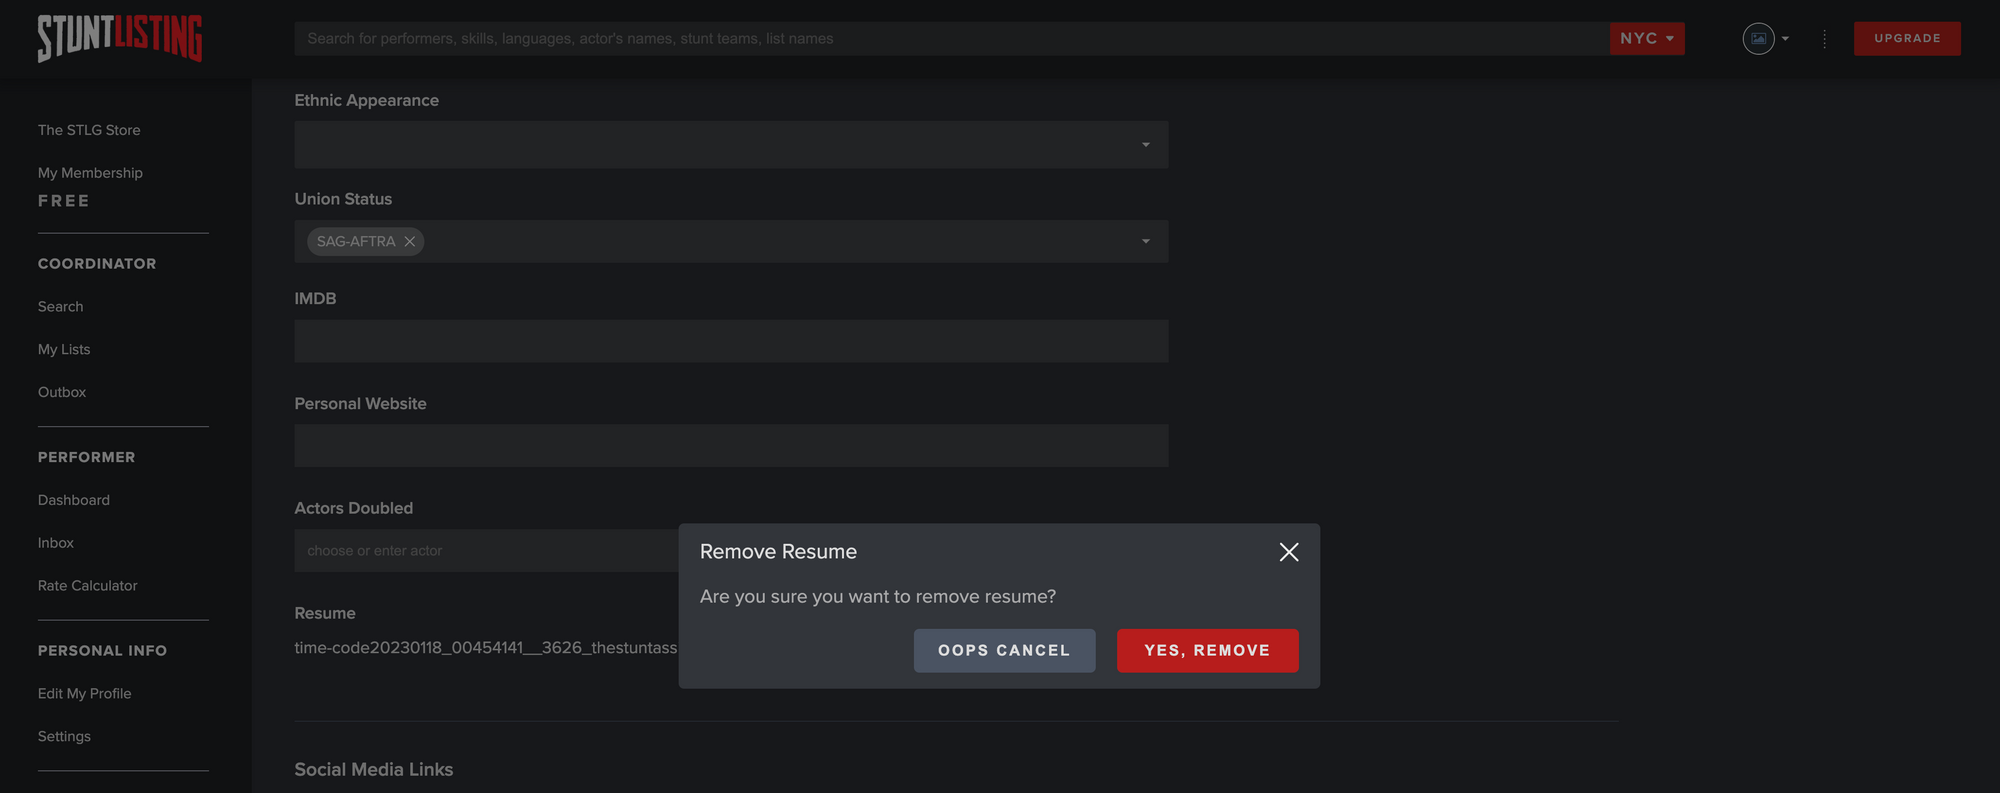This screenshot has height=793, width=2000.
Task: Click the resume file name text
Action: 486,648
